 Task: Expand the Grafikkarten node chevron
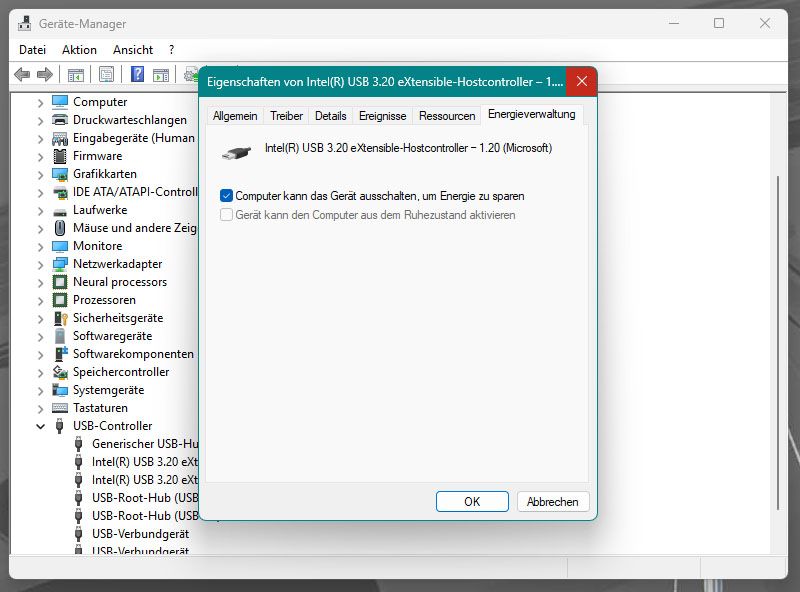tap(40, 175)
